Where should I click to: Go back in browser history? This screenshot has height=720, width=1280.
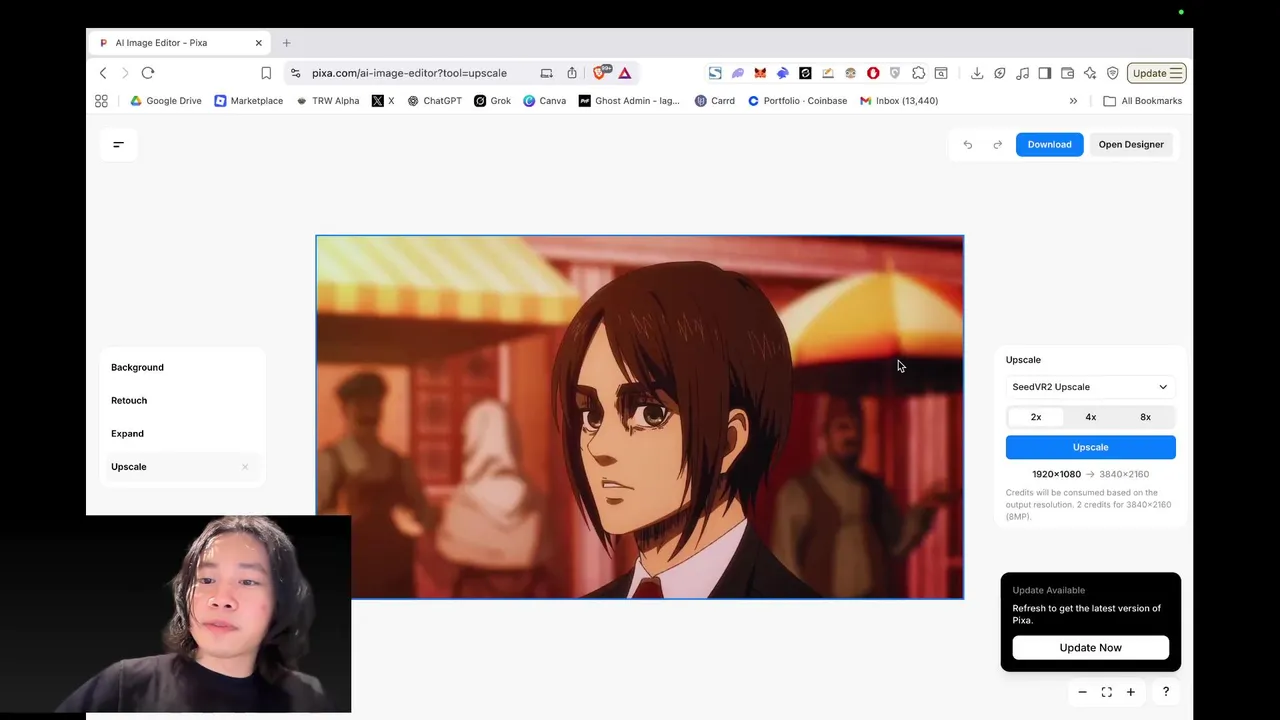[103, 73]
